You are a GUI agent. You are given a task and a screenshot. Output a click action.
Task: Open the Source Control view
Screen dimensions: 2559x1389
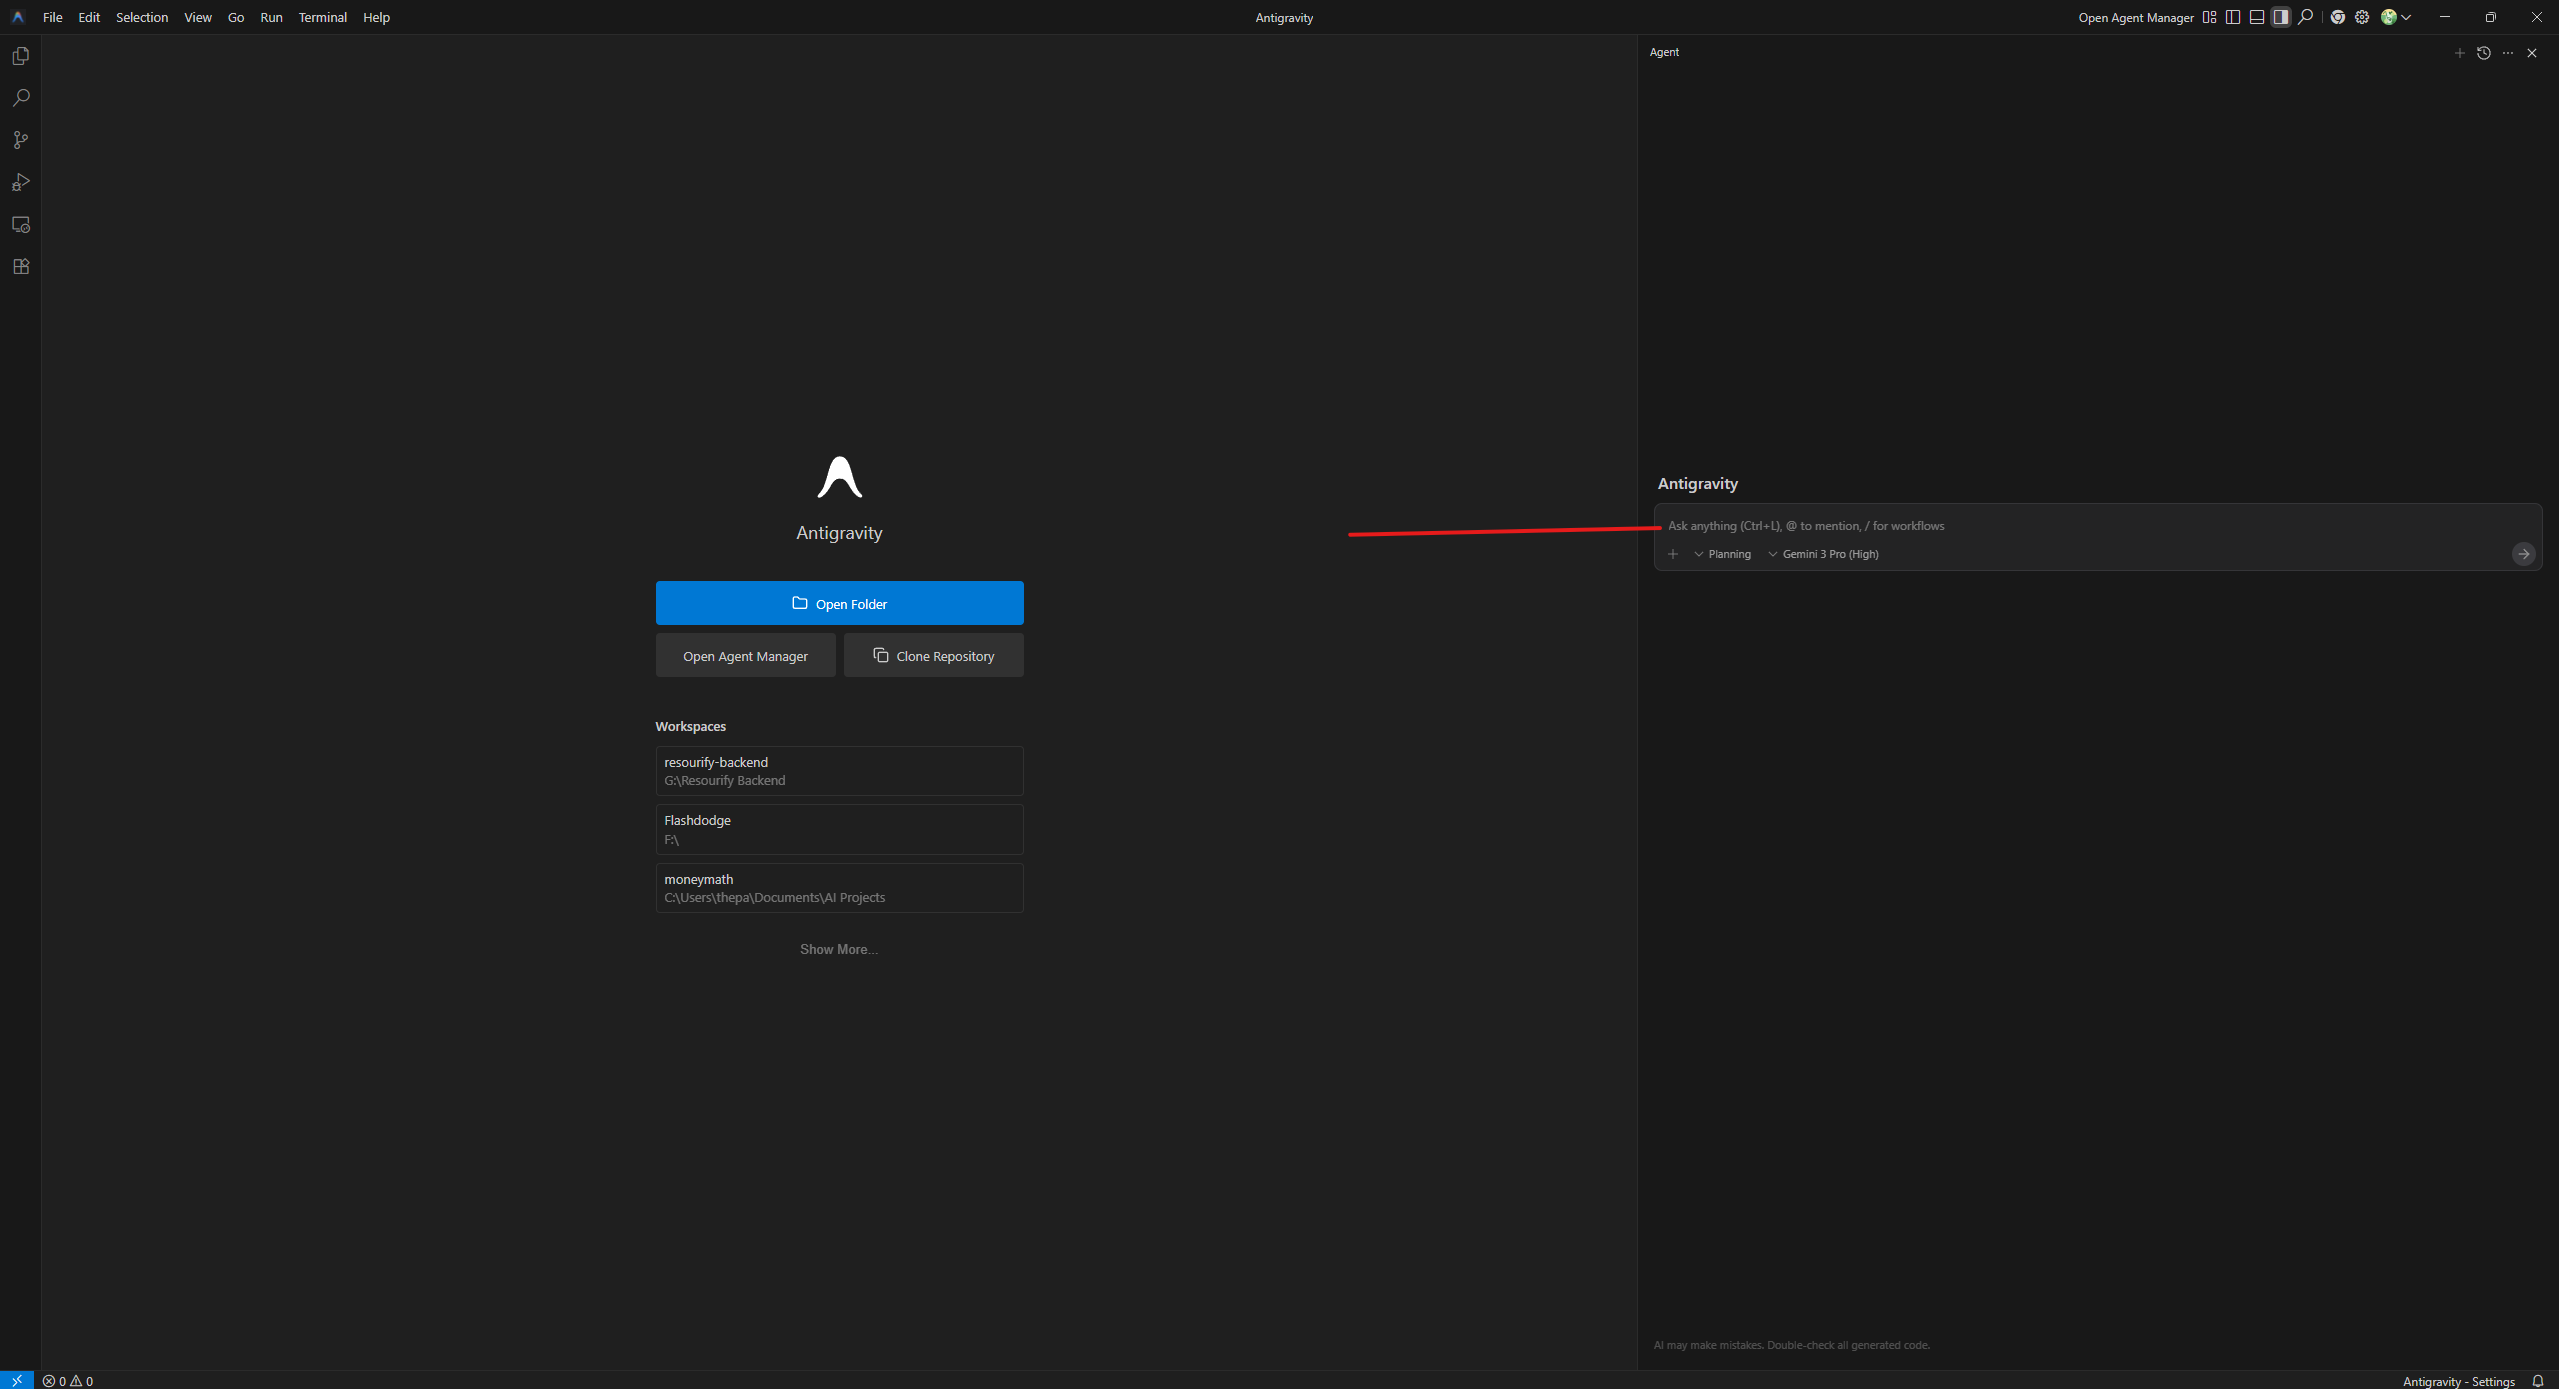coord(21,140)
